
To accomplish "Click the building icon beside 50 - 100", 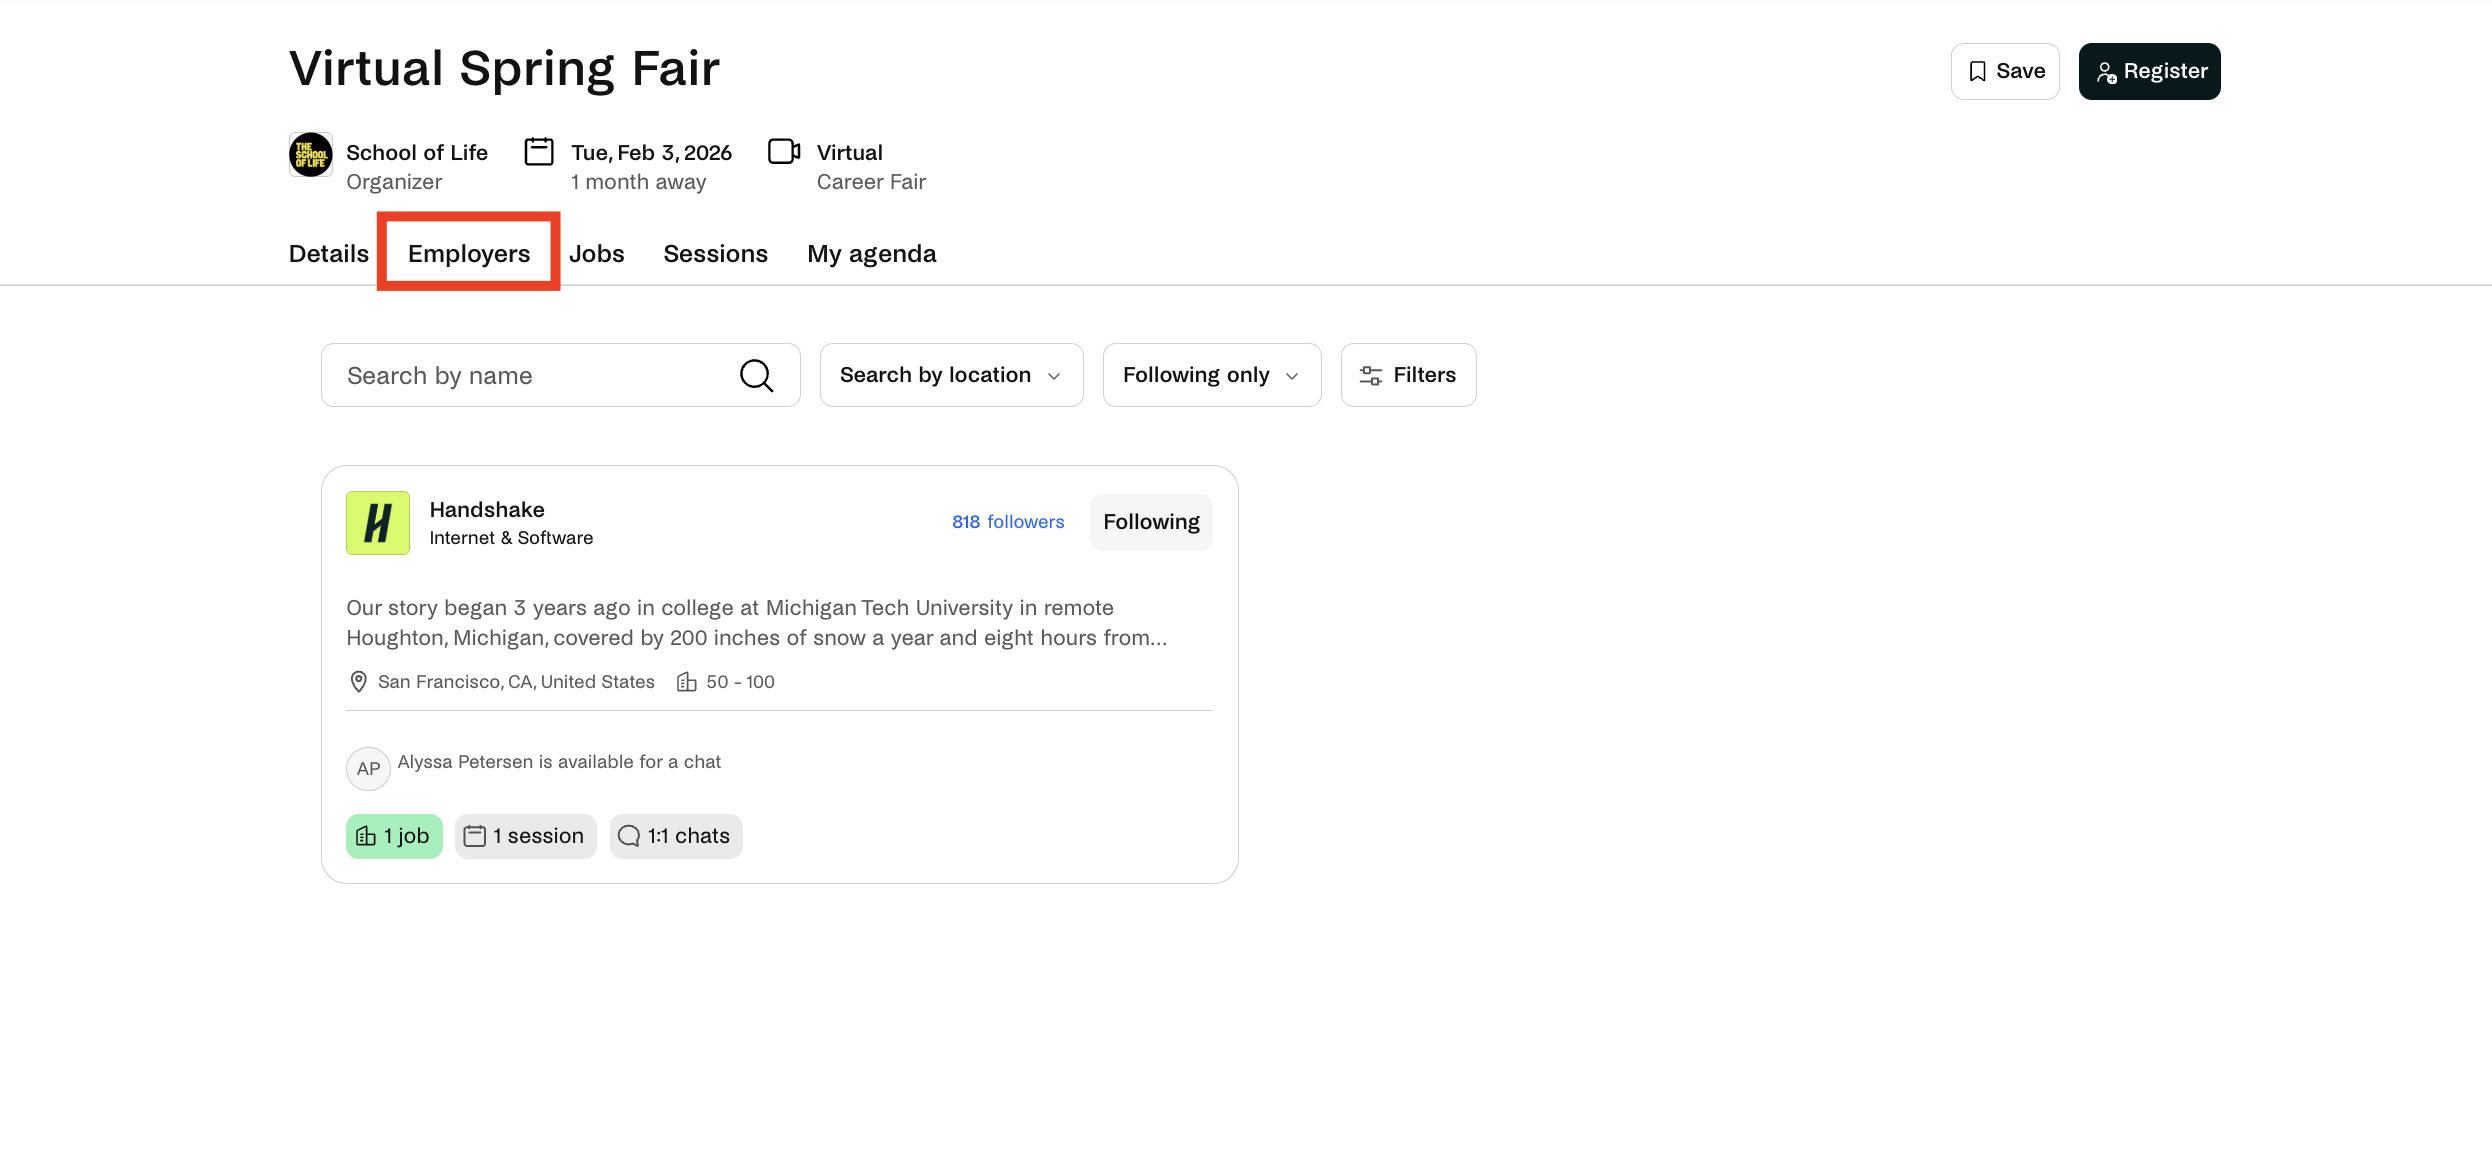I will point(686,682).
